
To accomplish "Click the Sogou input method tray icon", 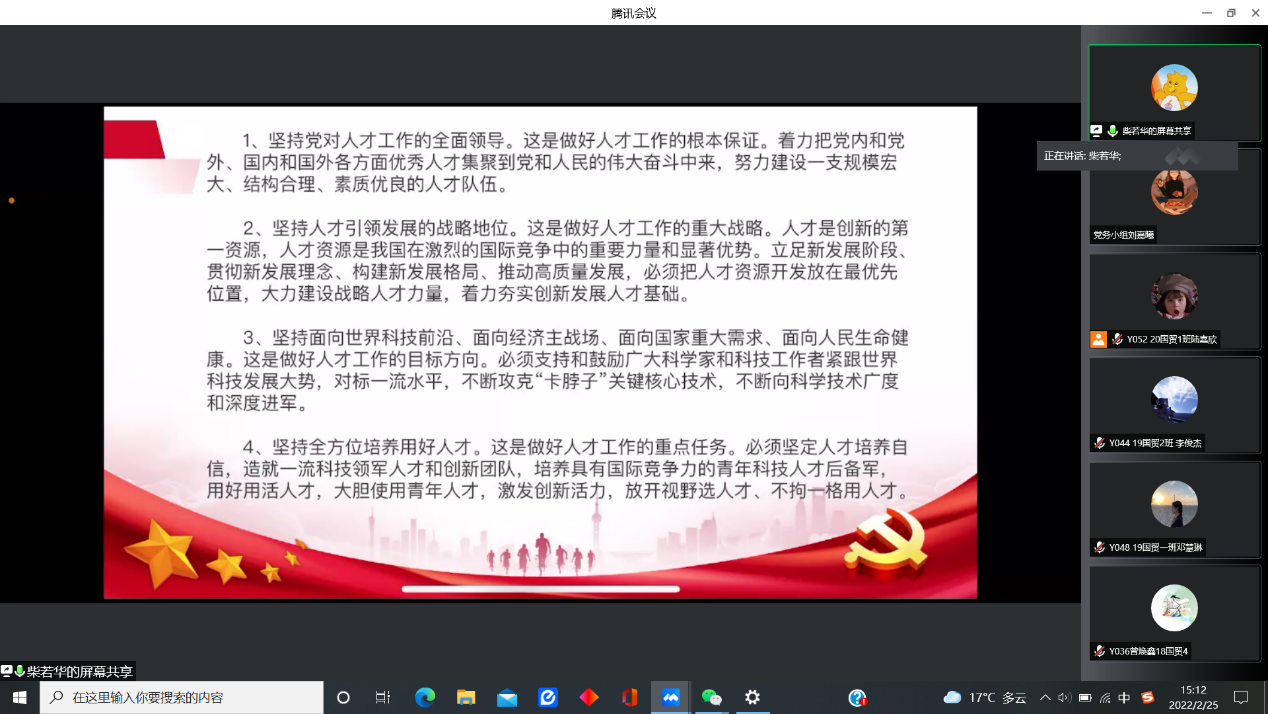I will point(1147,697).
